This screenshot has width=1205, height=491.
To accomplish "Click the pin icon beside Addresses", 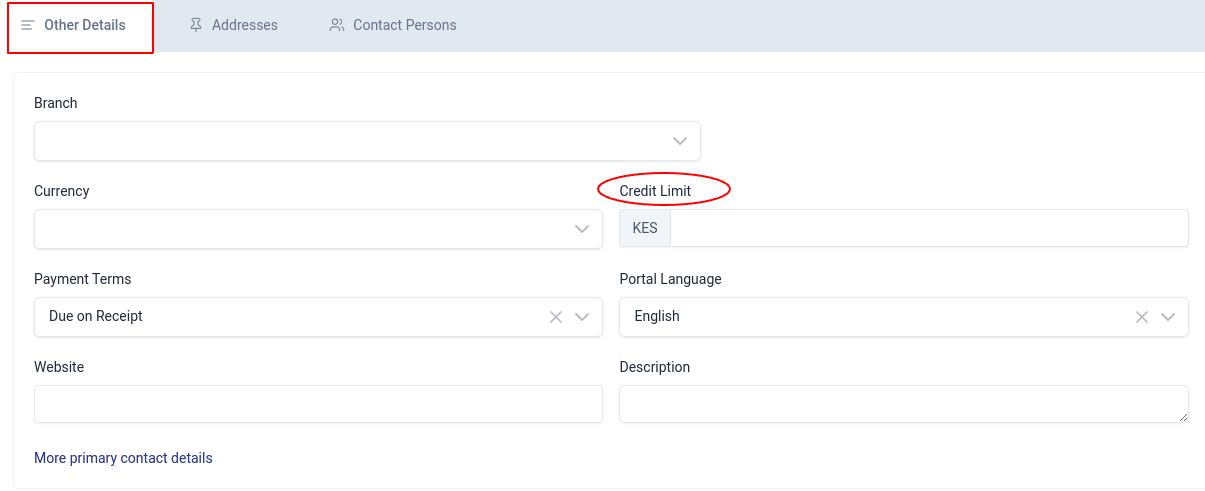I will coord(196,25).
